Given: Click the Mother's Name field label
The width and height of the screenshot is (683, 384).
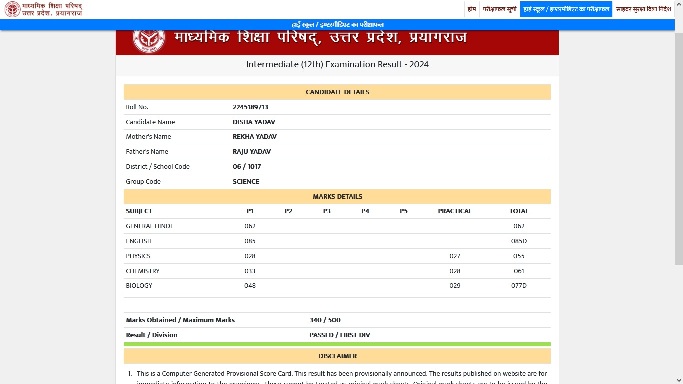Looking at the screenshot, I should tap(148, 137).
